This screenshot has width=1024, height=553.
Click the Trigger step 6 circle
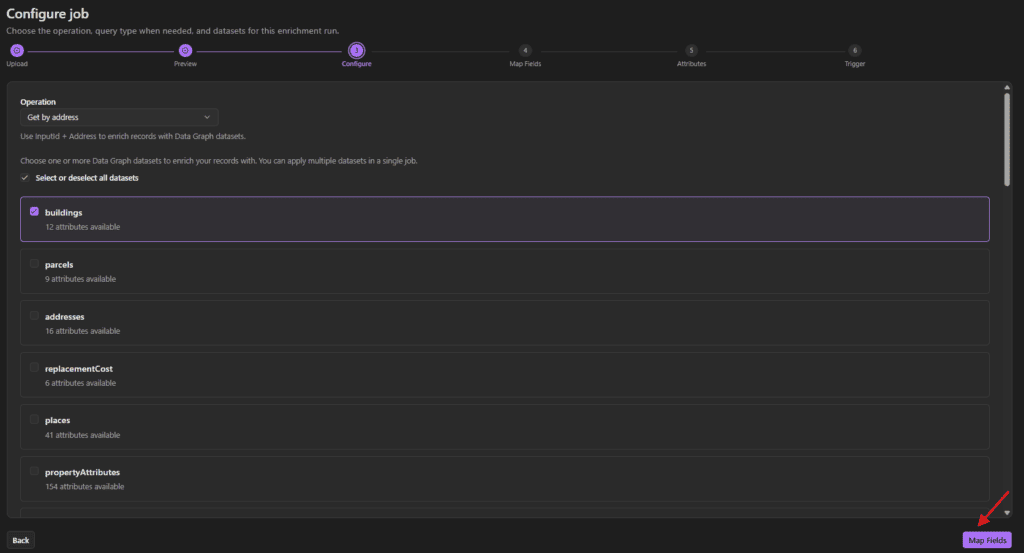pyautogui.click(x=855, y=50)
